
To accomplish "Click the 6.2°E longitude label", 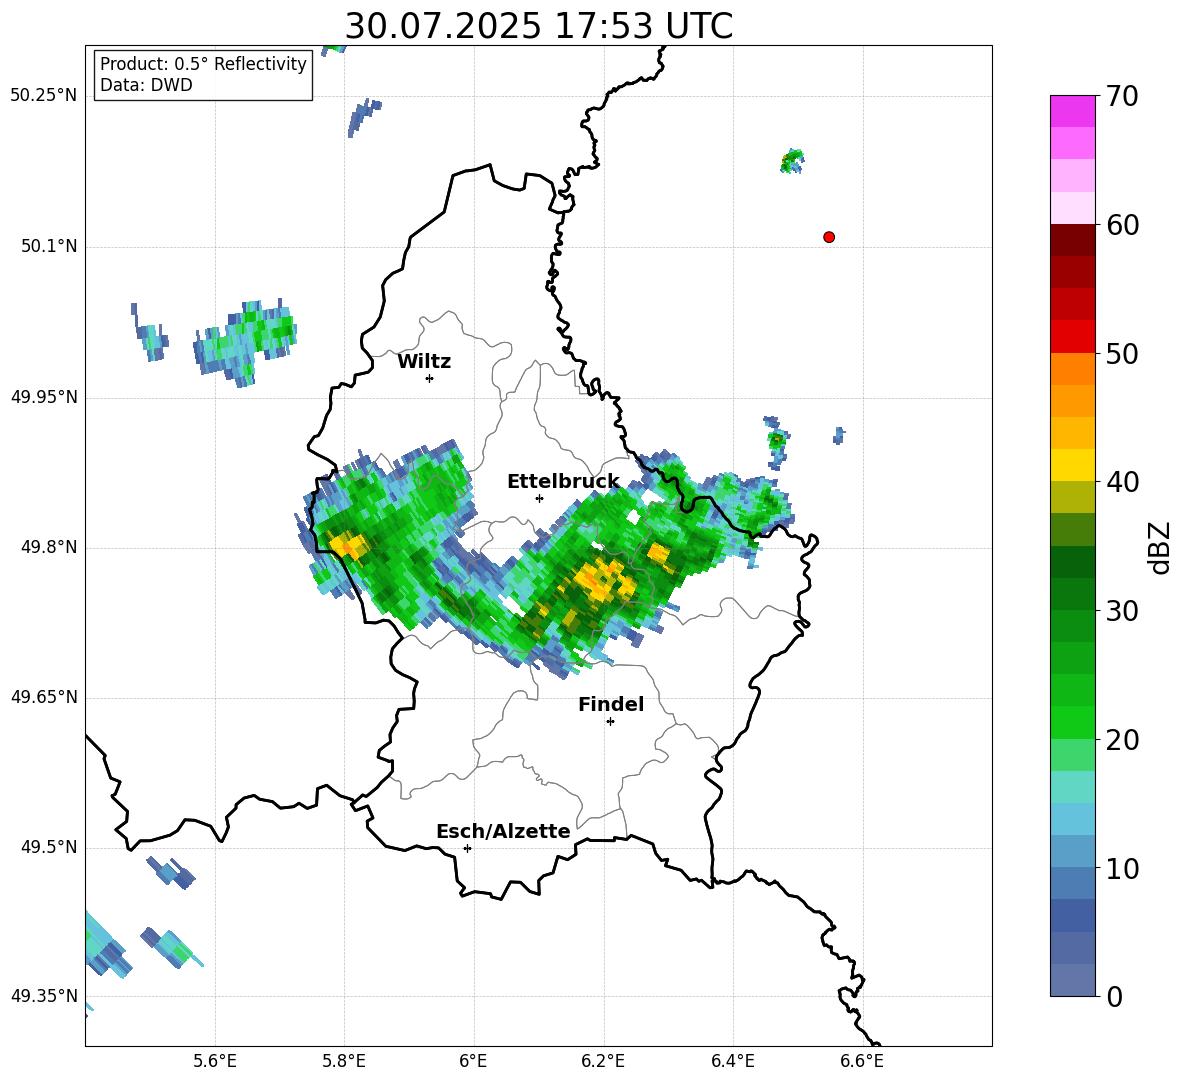I will click(603, 1061).
